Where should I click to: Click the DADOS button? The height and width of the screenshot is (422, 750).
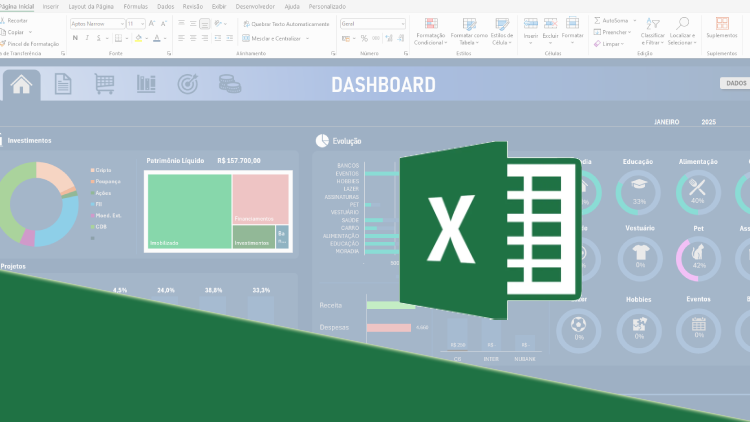pos(735,83)
